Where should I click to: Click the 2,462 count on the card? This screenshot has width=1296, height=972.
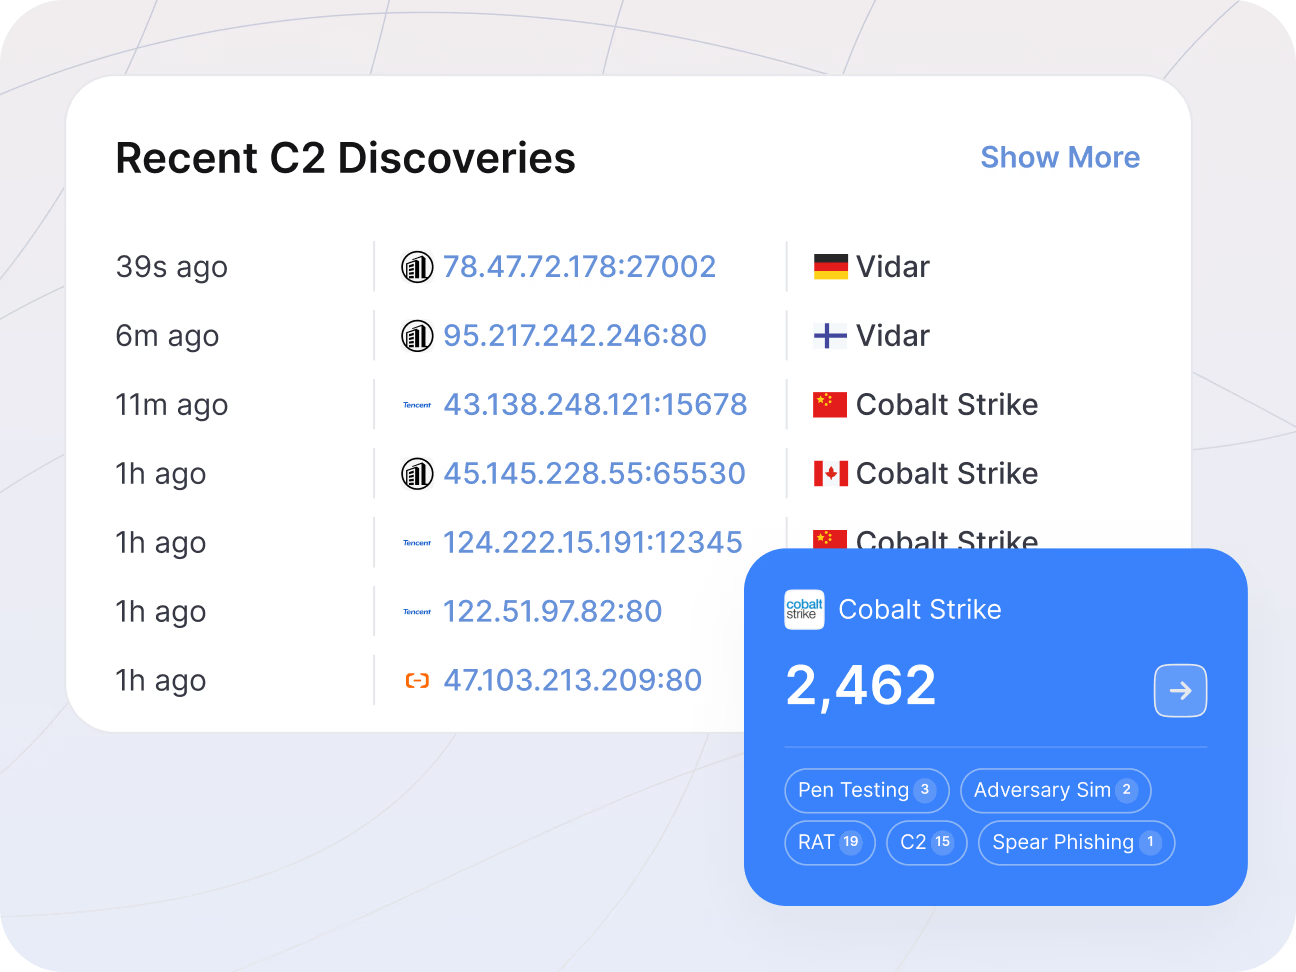click(x=861, y=686)
